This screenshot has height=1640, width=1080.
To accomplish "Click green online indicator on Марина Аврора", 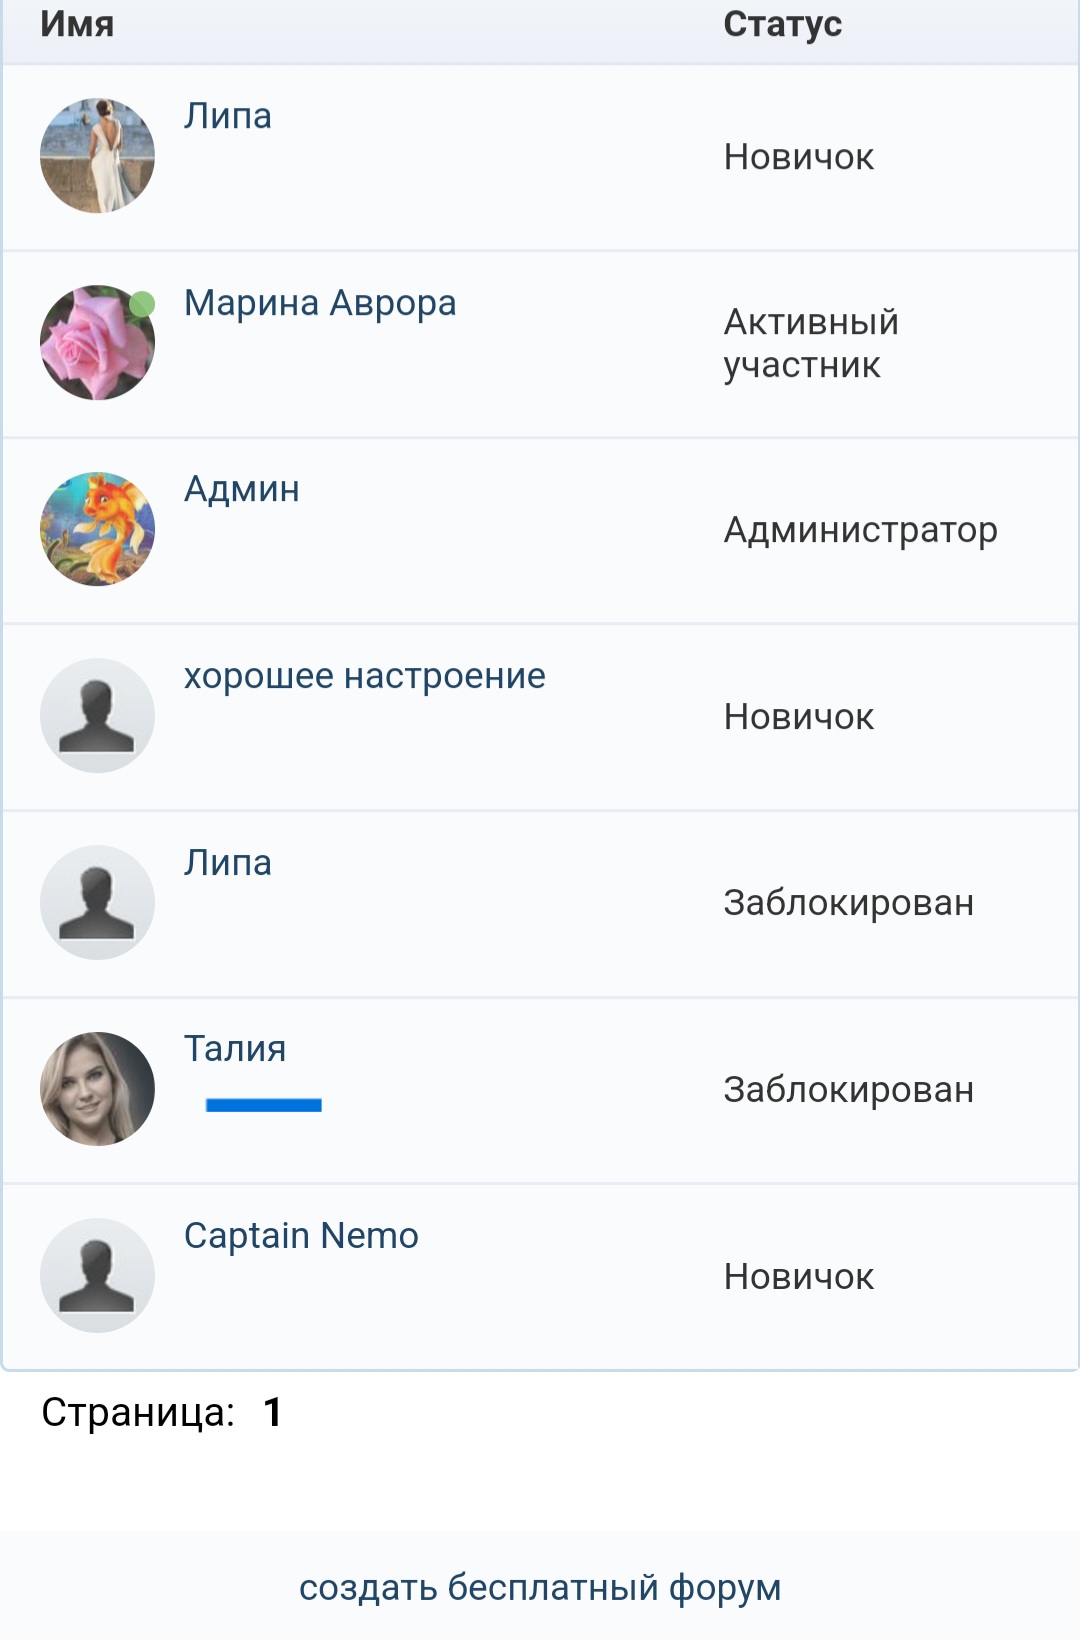I will tap(143, 303).
